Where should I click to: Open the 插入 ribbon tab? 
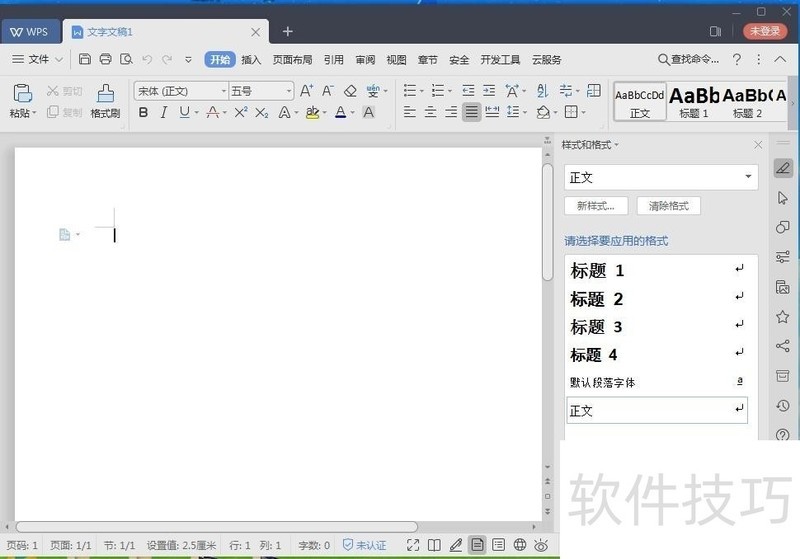(x=251, y=60)
